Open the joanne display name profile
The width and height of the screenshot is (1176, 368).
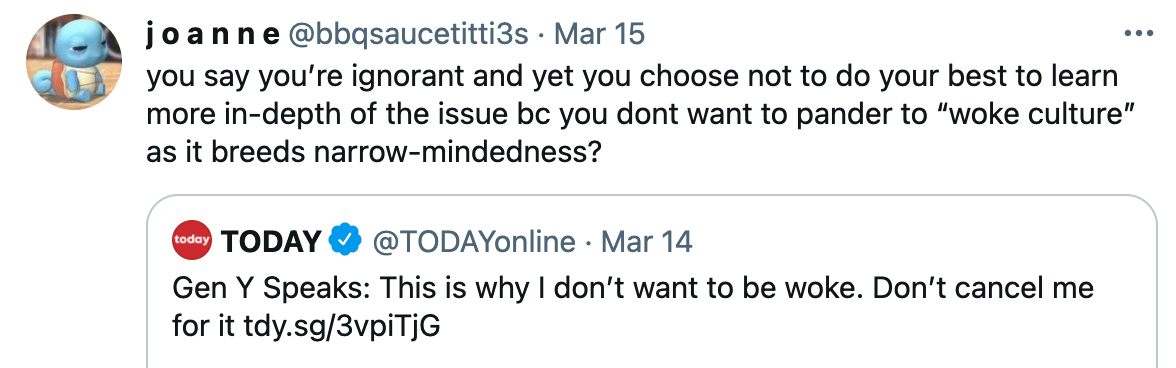tap(212, 34)
